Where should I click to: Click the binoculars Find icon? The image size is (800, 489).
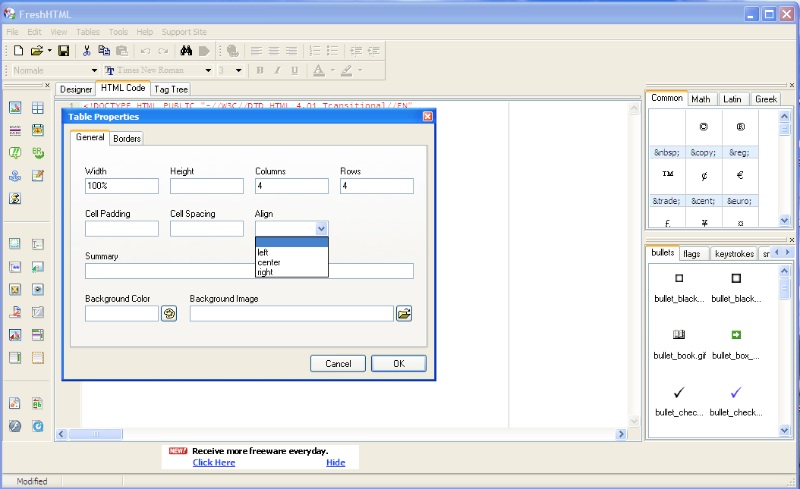185,50
